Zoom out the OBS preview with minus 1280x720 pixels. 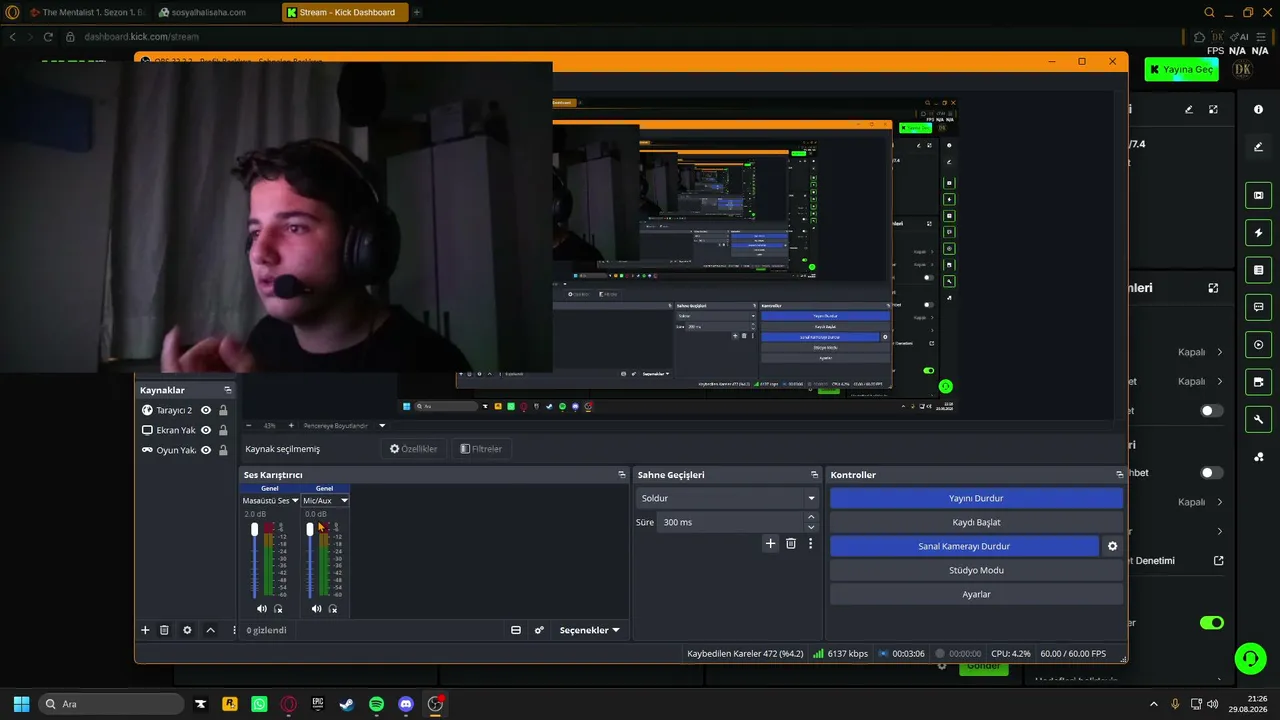[249, 426]
